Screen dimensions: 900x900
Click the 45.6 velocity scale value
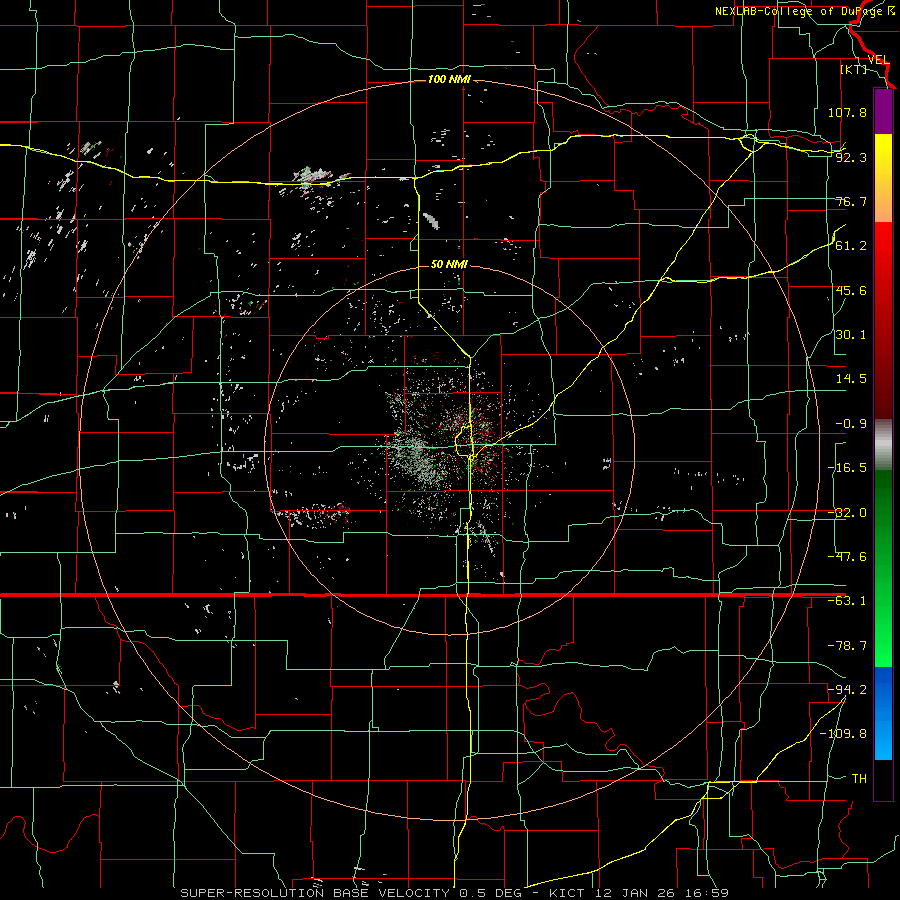pyautogui.click(x=851, y=290)
